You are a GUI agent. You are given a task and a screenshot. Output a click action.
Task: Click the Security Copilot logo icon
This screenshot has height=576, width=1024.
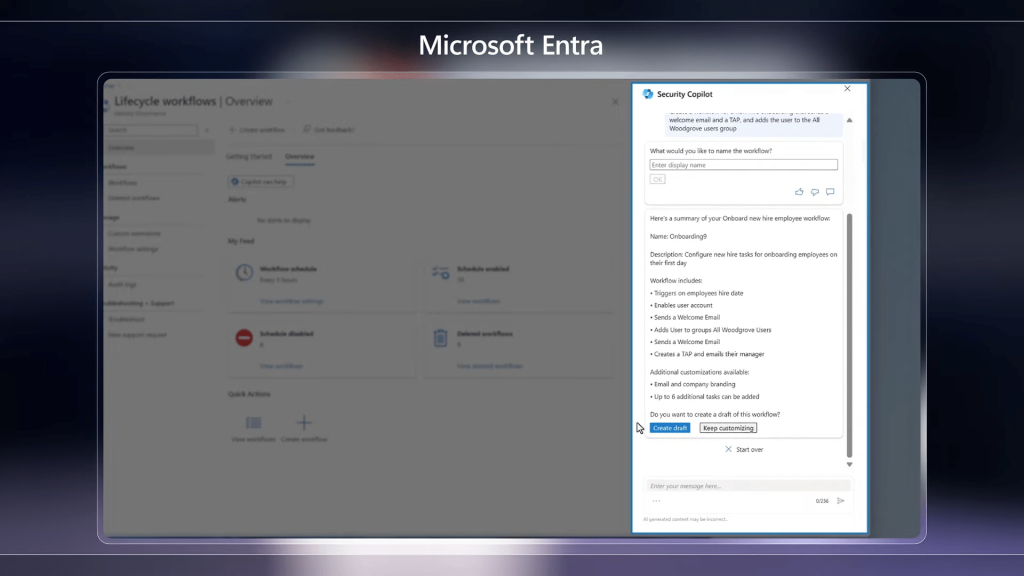tap(648, 94)
